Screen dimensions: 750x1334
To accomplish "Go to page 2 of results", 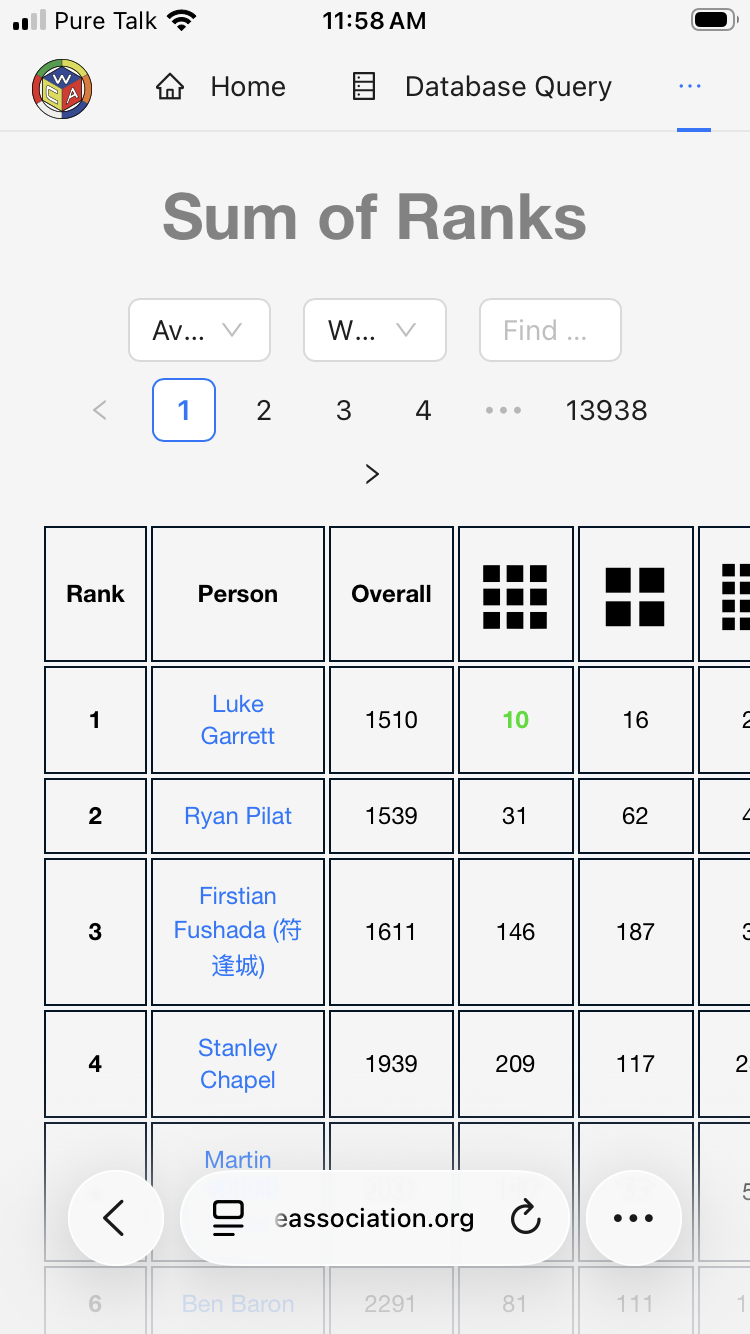I will (264, 410).
